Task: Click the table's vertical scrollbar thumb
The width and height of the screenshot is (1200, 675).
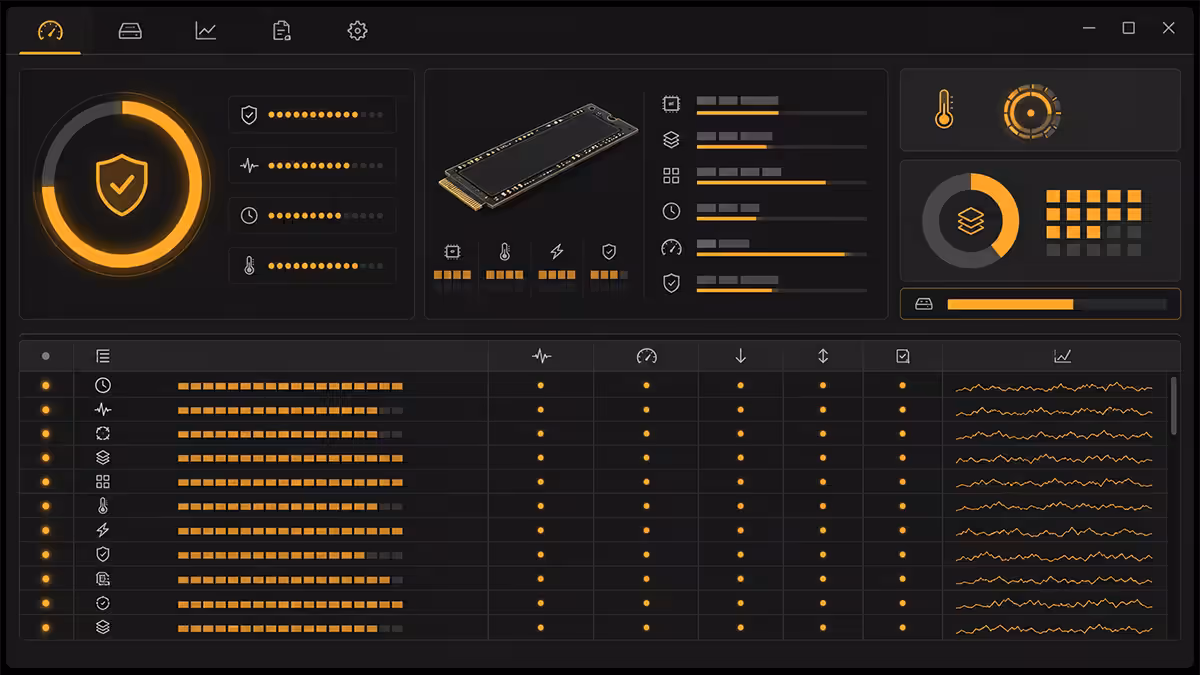Action: click(x=1173, y=405)
